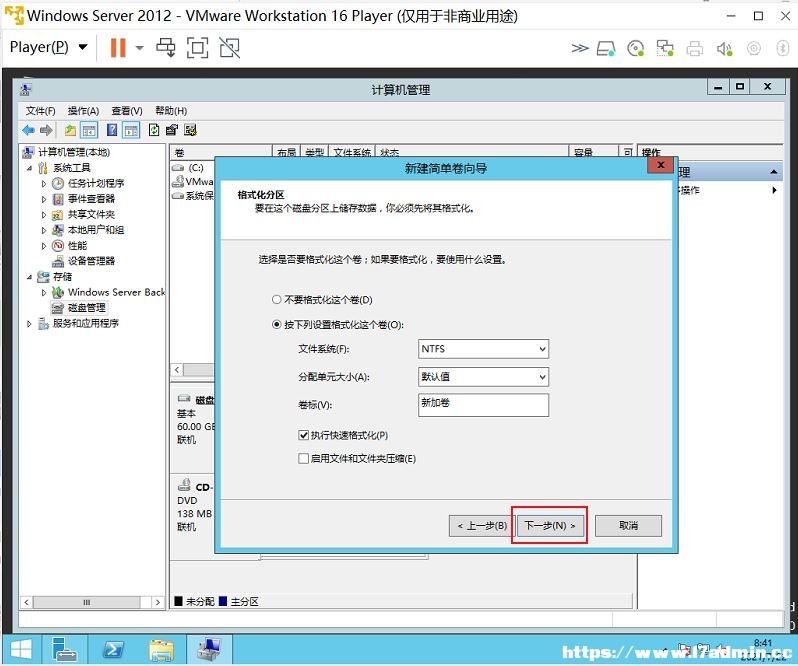Screen dimensions: 798x666
Task: Collapse the 系统工具 tree node
Action: coord(29,168)
